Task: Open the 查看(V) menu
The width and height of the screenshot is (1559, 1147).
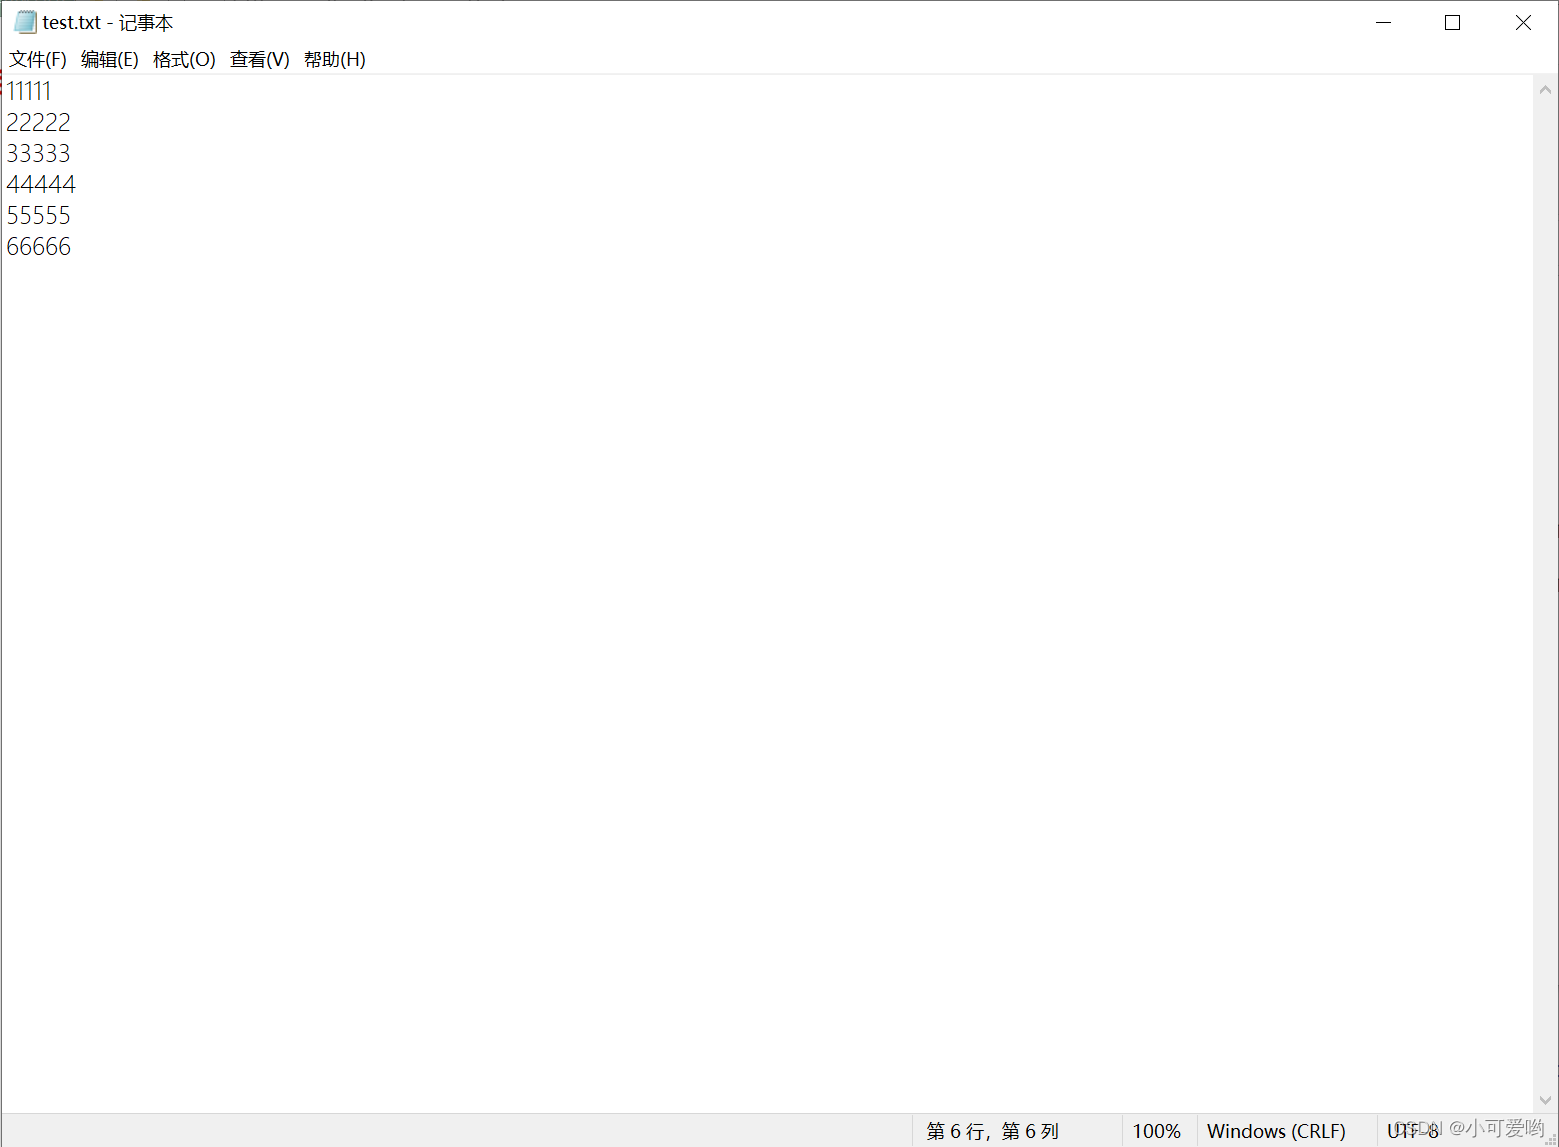Action: click(x=260, y=60)
